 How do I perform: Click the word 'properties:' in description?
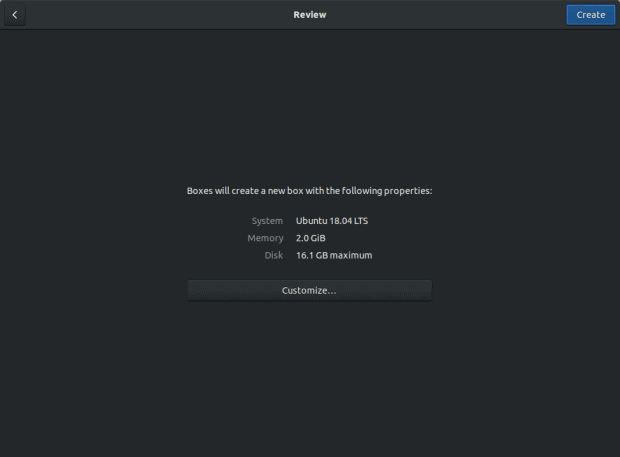click(x=408, y=190)
